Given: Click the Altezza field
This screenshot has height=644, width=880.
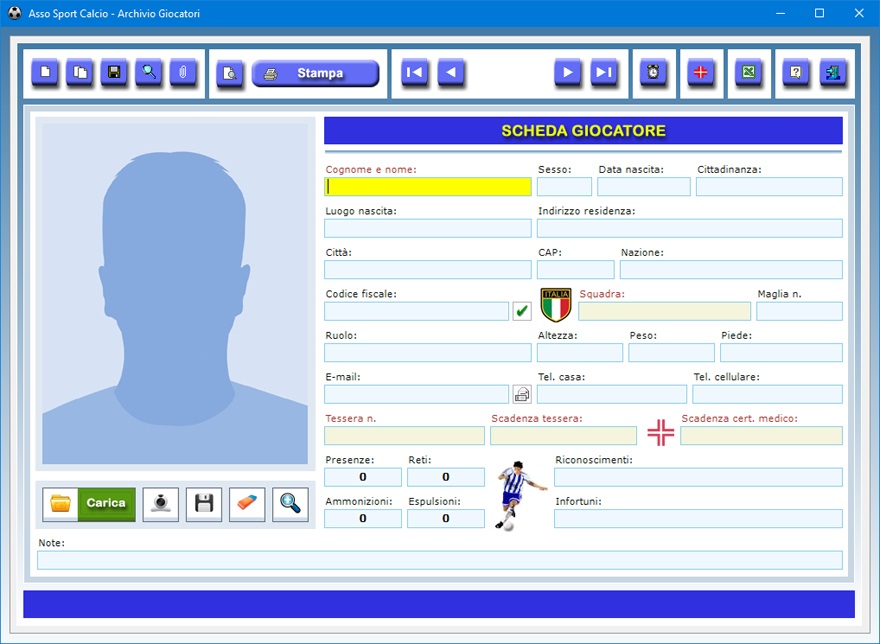Looking at the screenshot, I should 580,353.
